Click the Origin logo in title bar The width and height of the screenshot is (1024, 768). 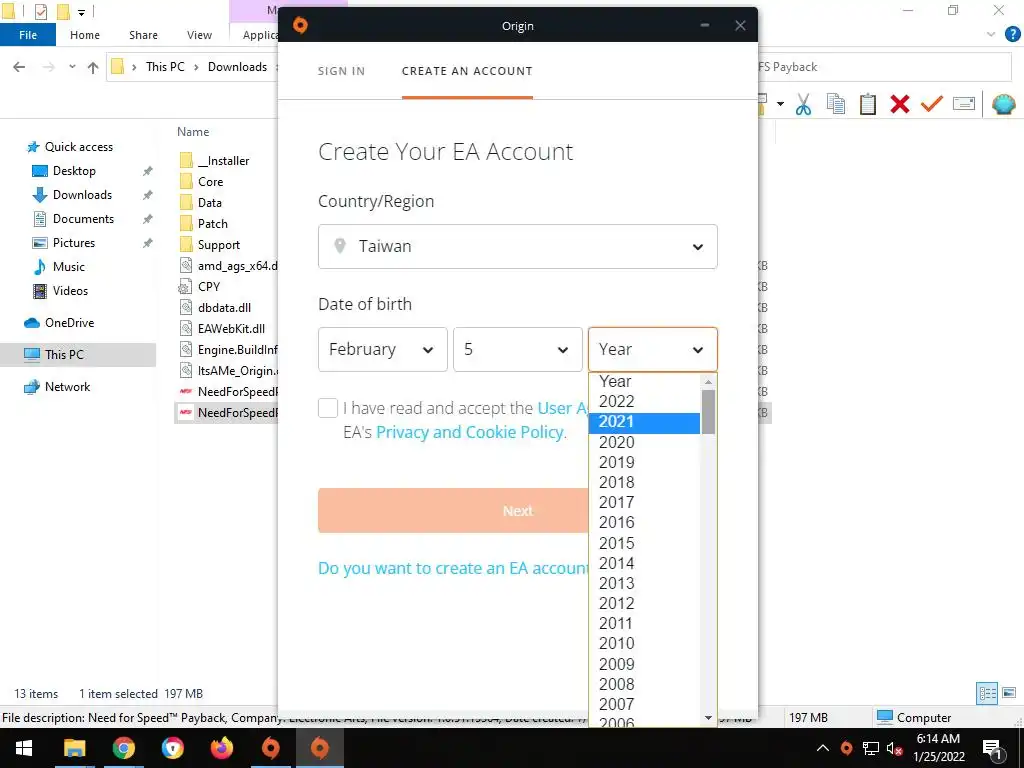[300, 25]
